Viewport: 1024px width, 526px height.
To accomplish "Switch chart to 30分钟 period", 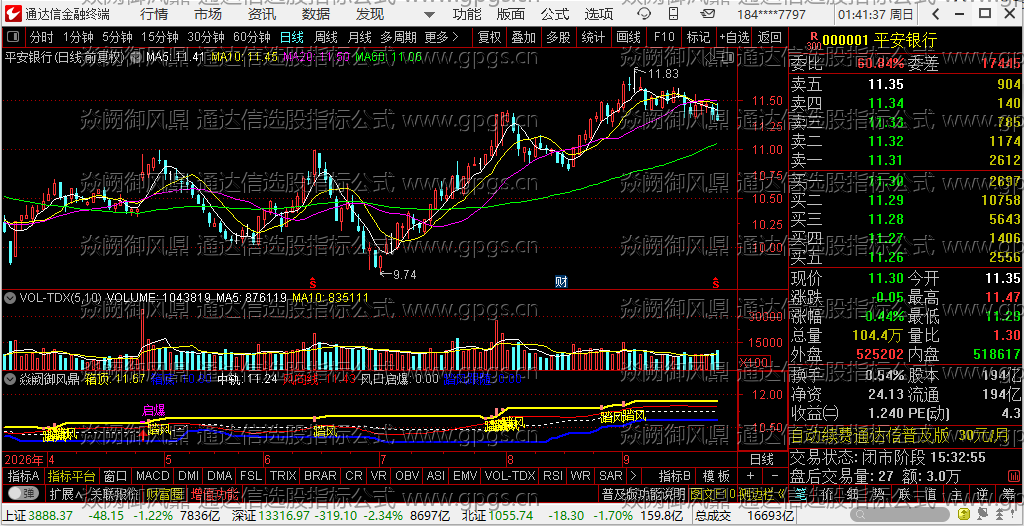I will (206, 37).
